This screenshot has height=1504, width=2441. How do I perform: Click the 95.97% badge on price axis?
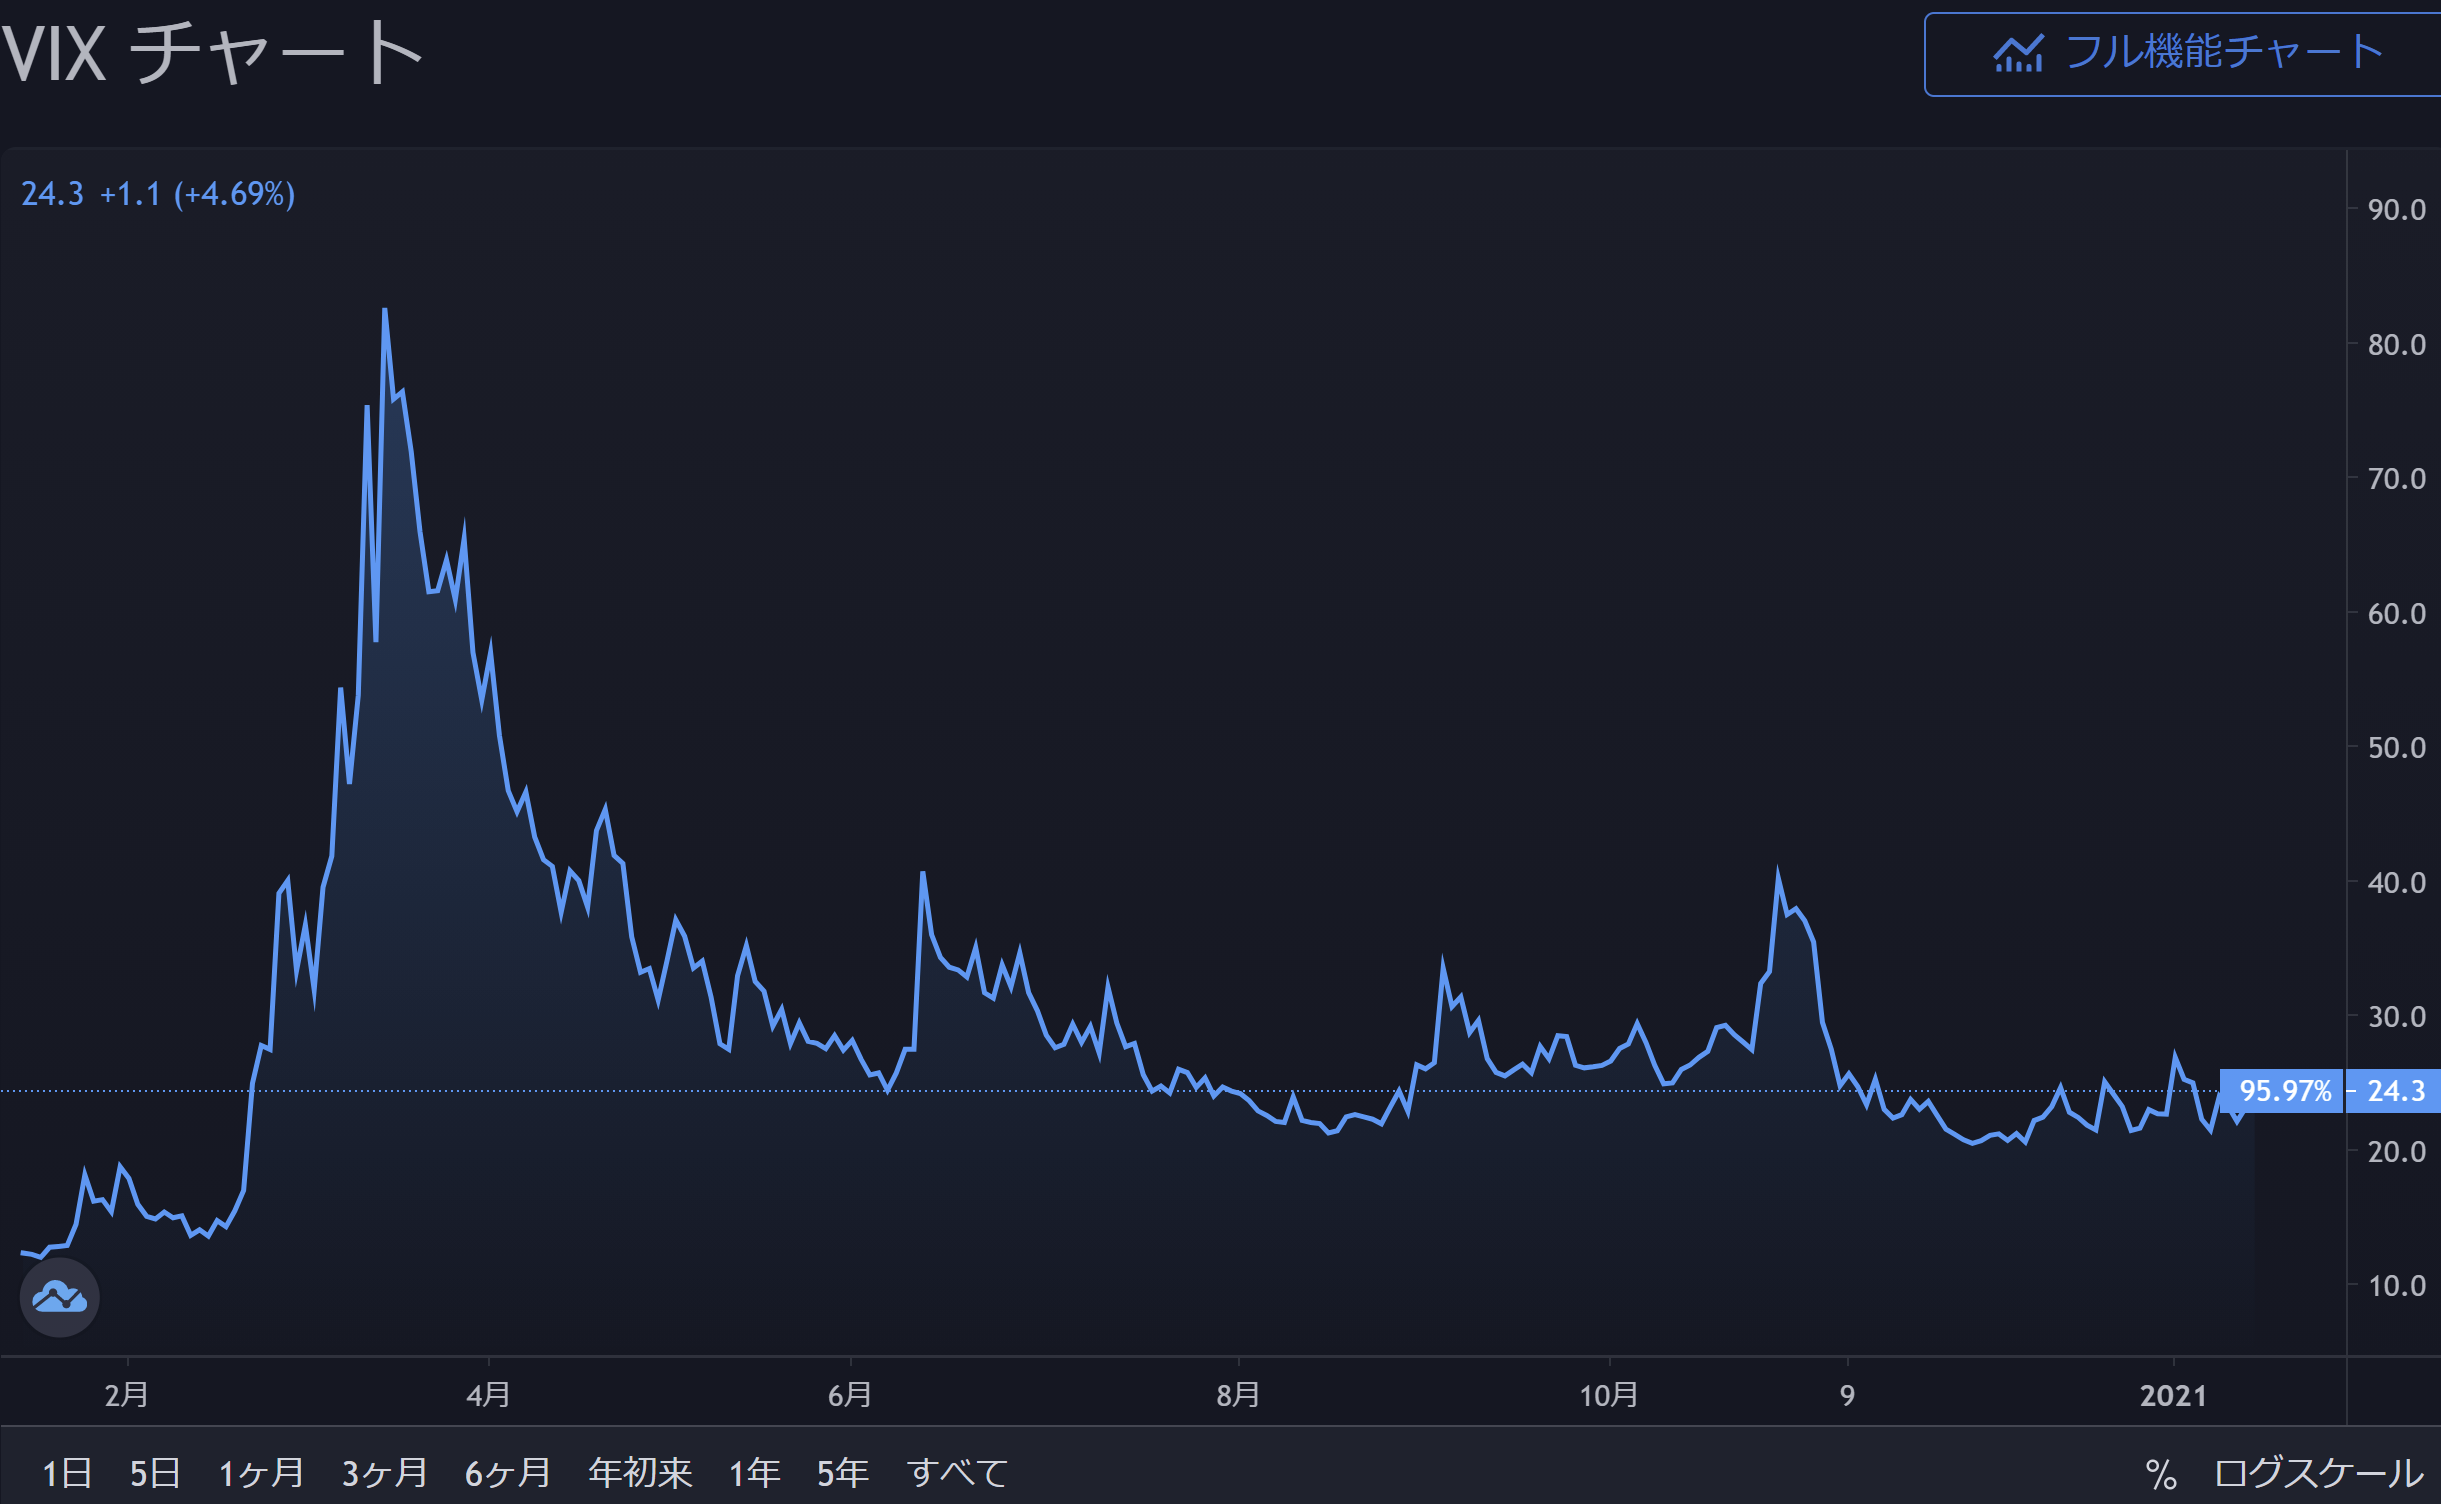(x=2285, y=1091)
